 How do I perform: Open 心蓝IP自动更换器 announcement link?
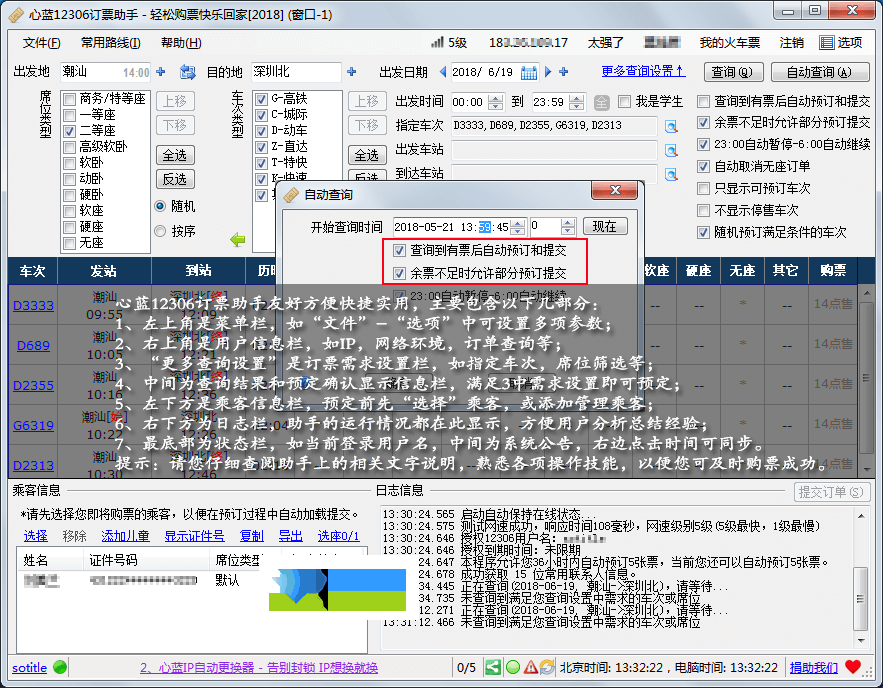(259, 668)
